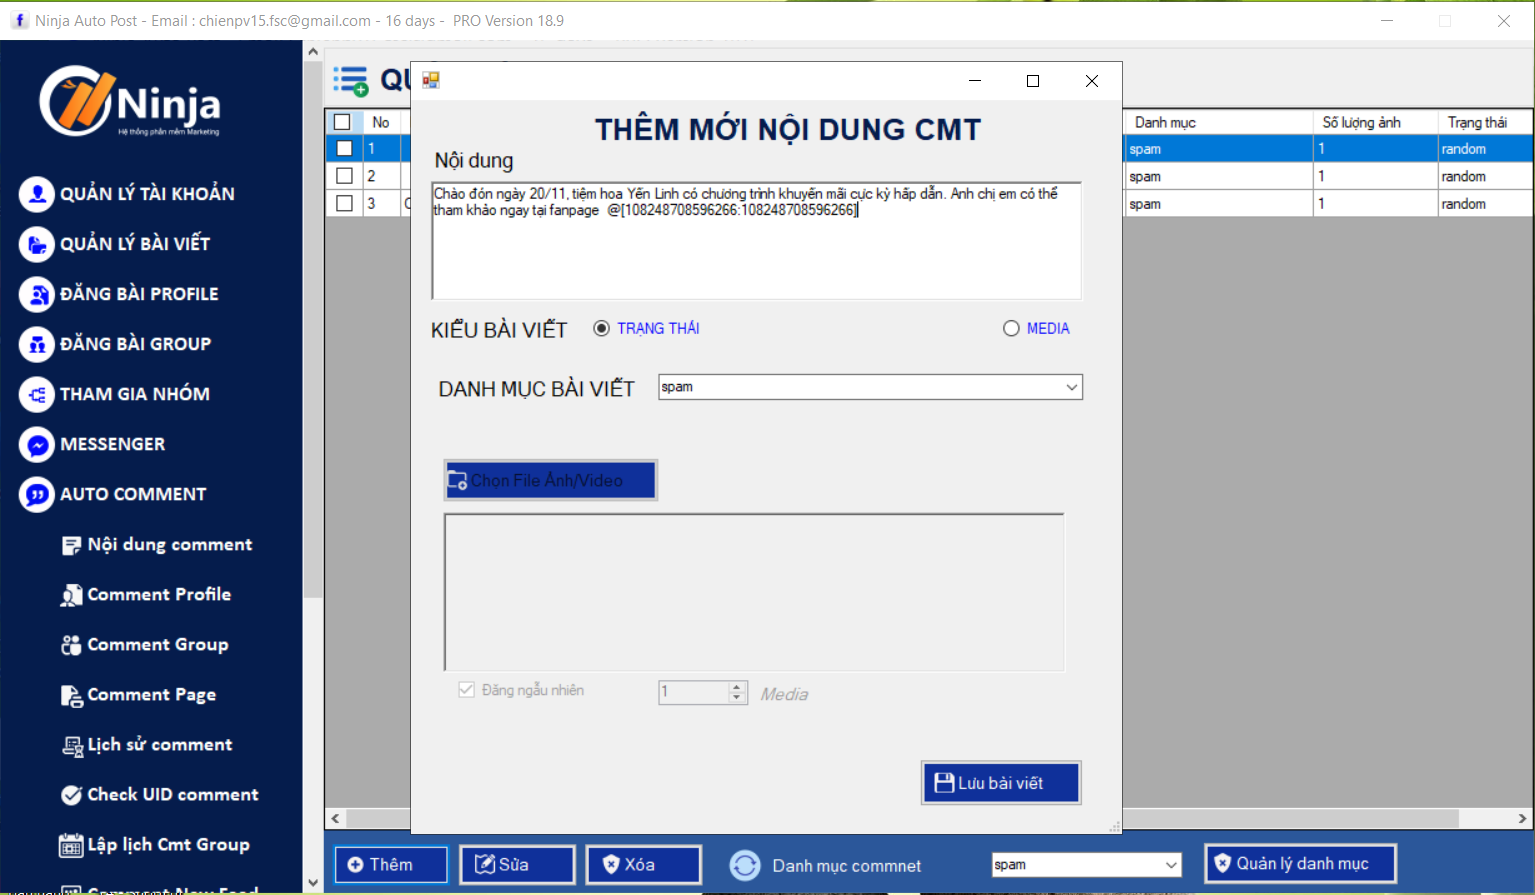The height and width of the screenshot is (895, 1535).
Task: Click the refresh icon beside Danh mục commnet
Action: 745,865
